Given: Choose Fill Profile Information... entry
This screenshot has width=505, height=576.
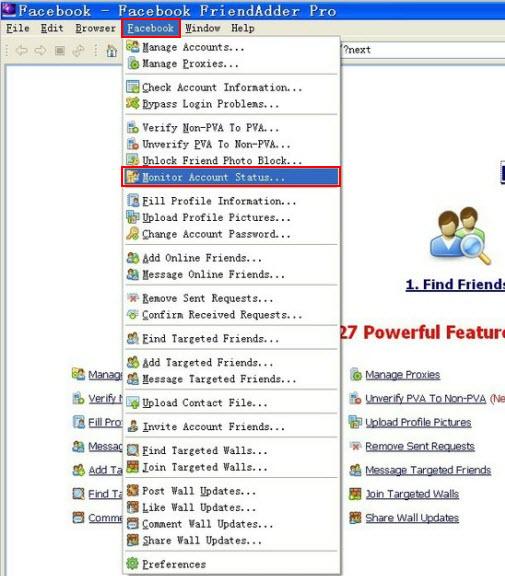Looking at the screenshot, I should point(231,201).
